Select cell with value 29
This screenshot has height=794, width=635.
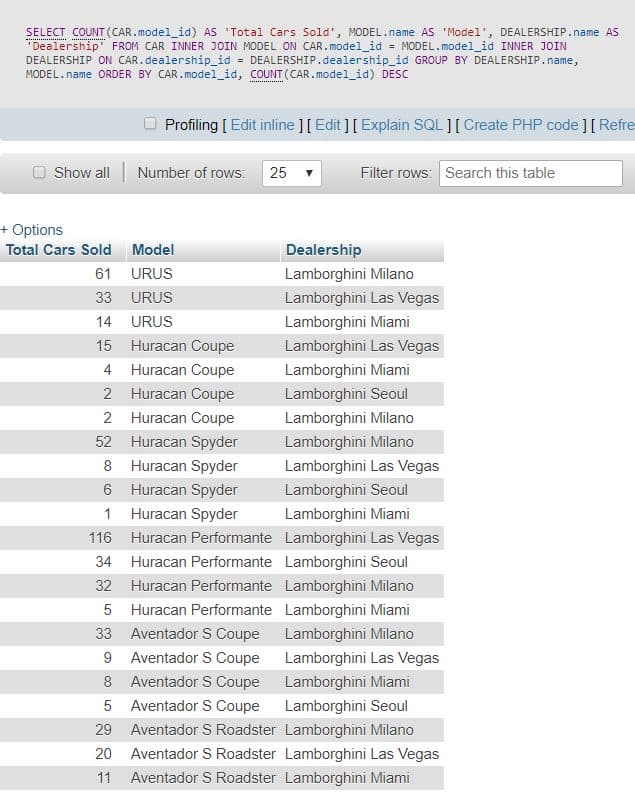103,730
